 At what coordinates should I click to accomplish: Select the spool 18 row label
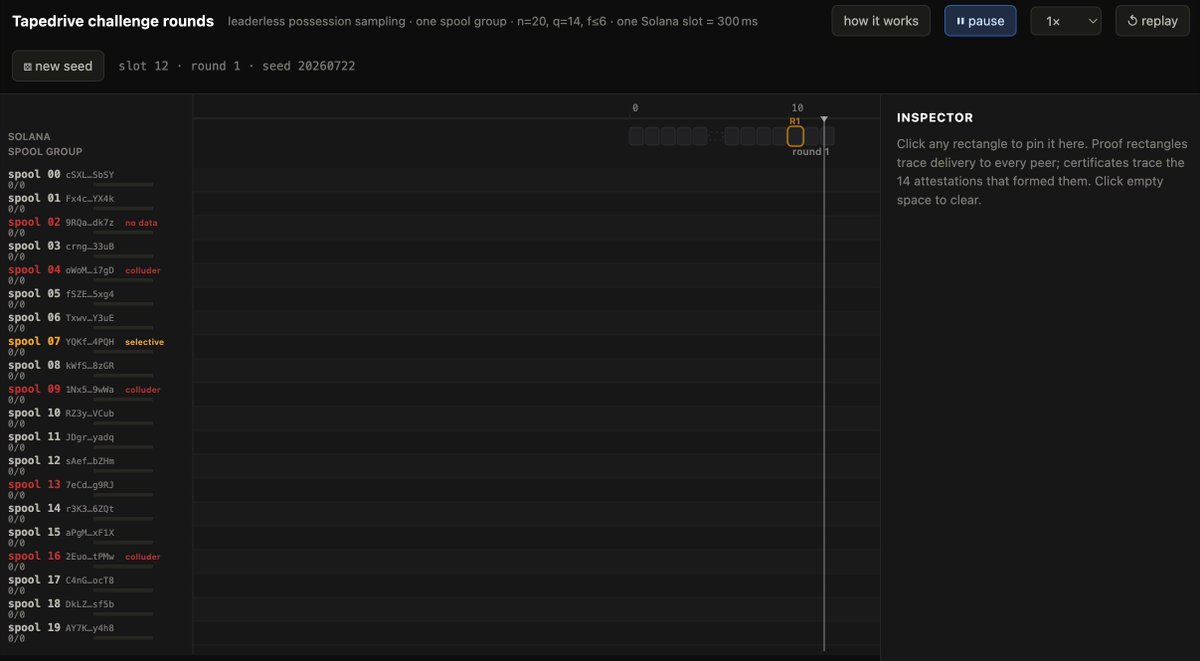(x=34, y=604)
